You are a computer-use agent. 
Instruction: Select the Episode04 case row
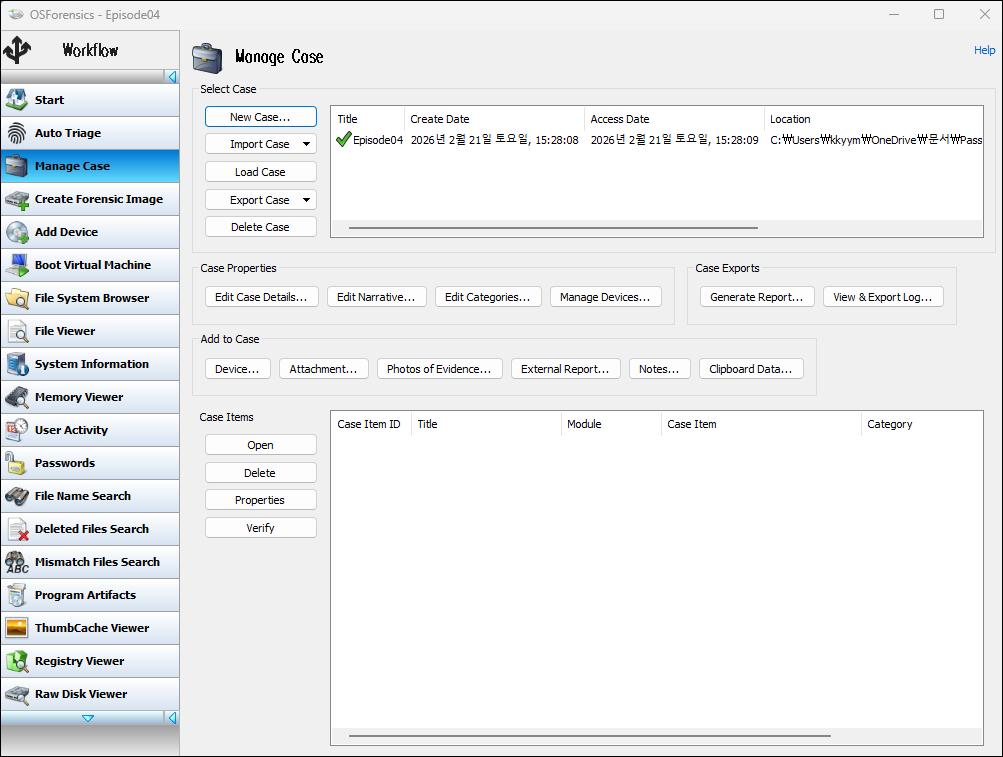point(657,139)
